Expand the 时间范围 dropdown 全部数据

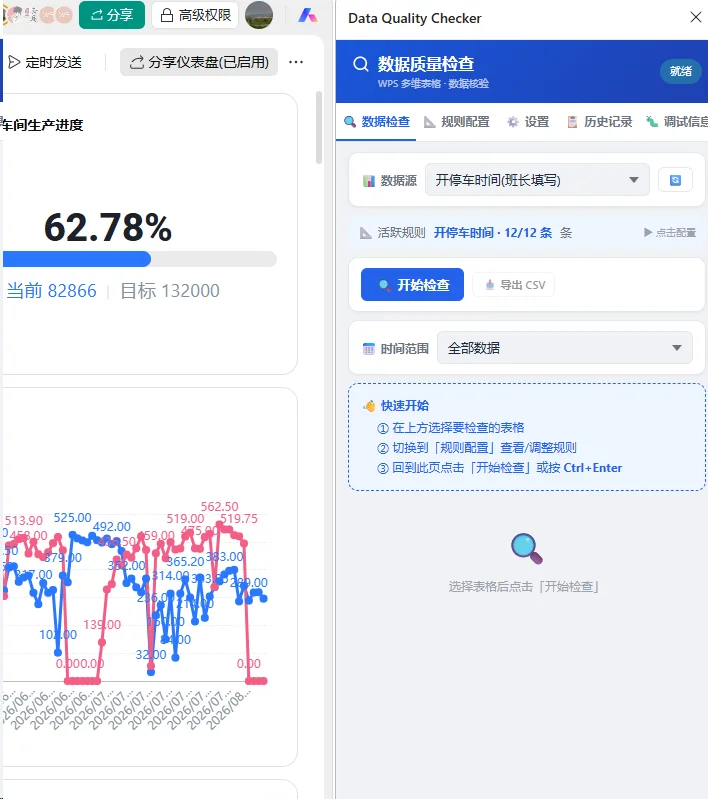tap(565, 348)
